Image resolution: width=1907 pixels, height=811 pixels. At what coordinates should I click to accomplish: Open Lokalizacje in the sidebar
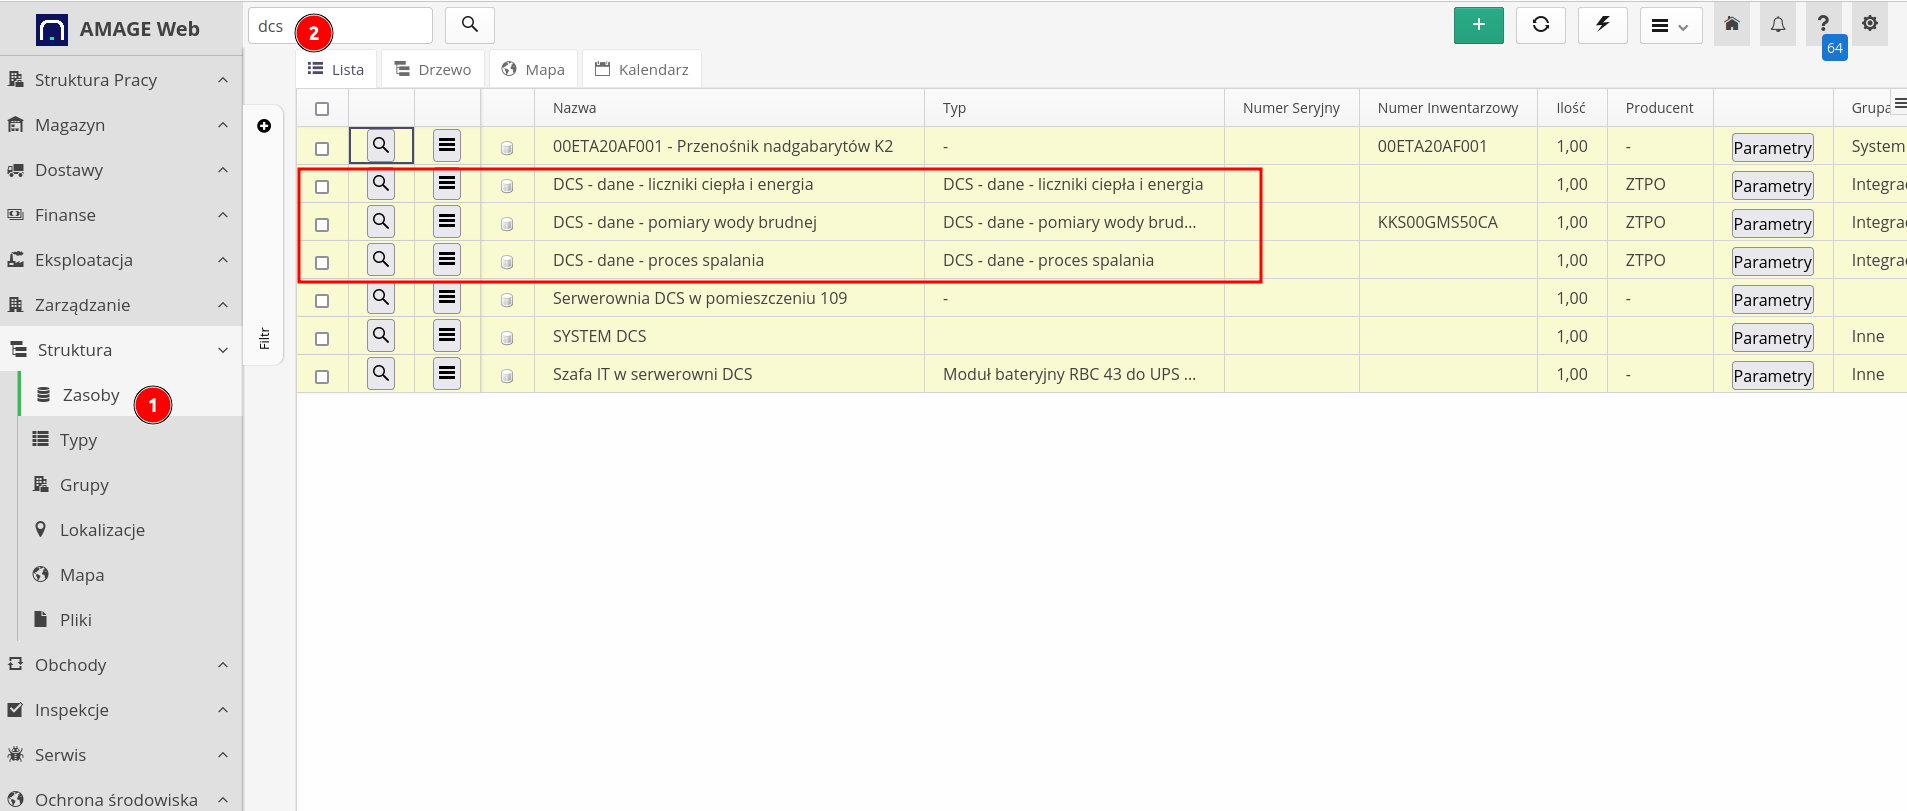102,530
